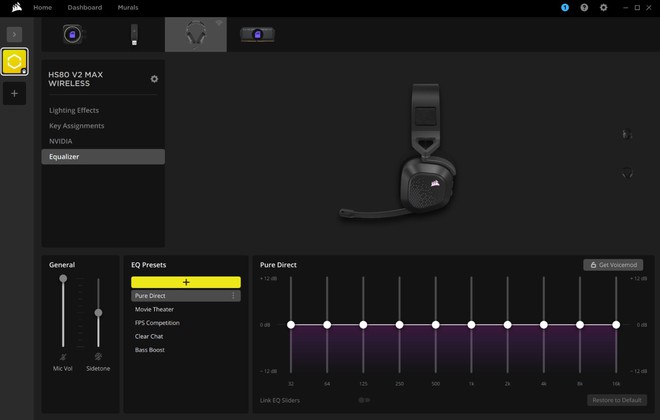Toggle the Link EQ Sliders switch
This screenshot has width=660, height=420.
pyautogui.click(x=364, y=400)
